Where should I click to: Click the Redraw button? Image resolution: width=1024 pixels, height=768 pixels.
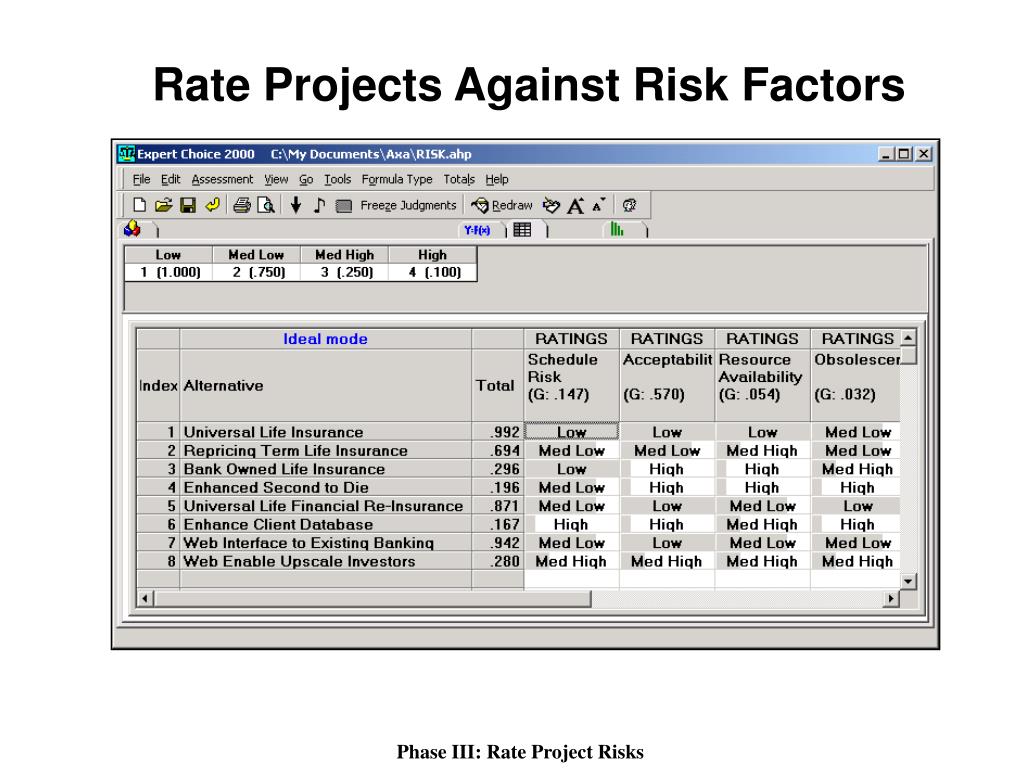(x=502, y=205)
